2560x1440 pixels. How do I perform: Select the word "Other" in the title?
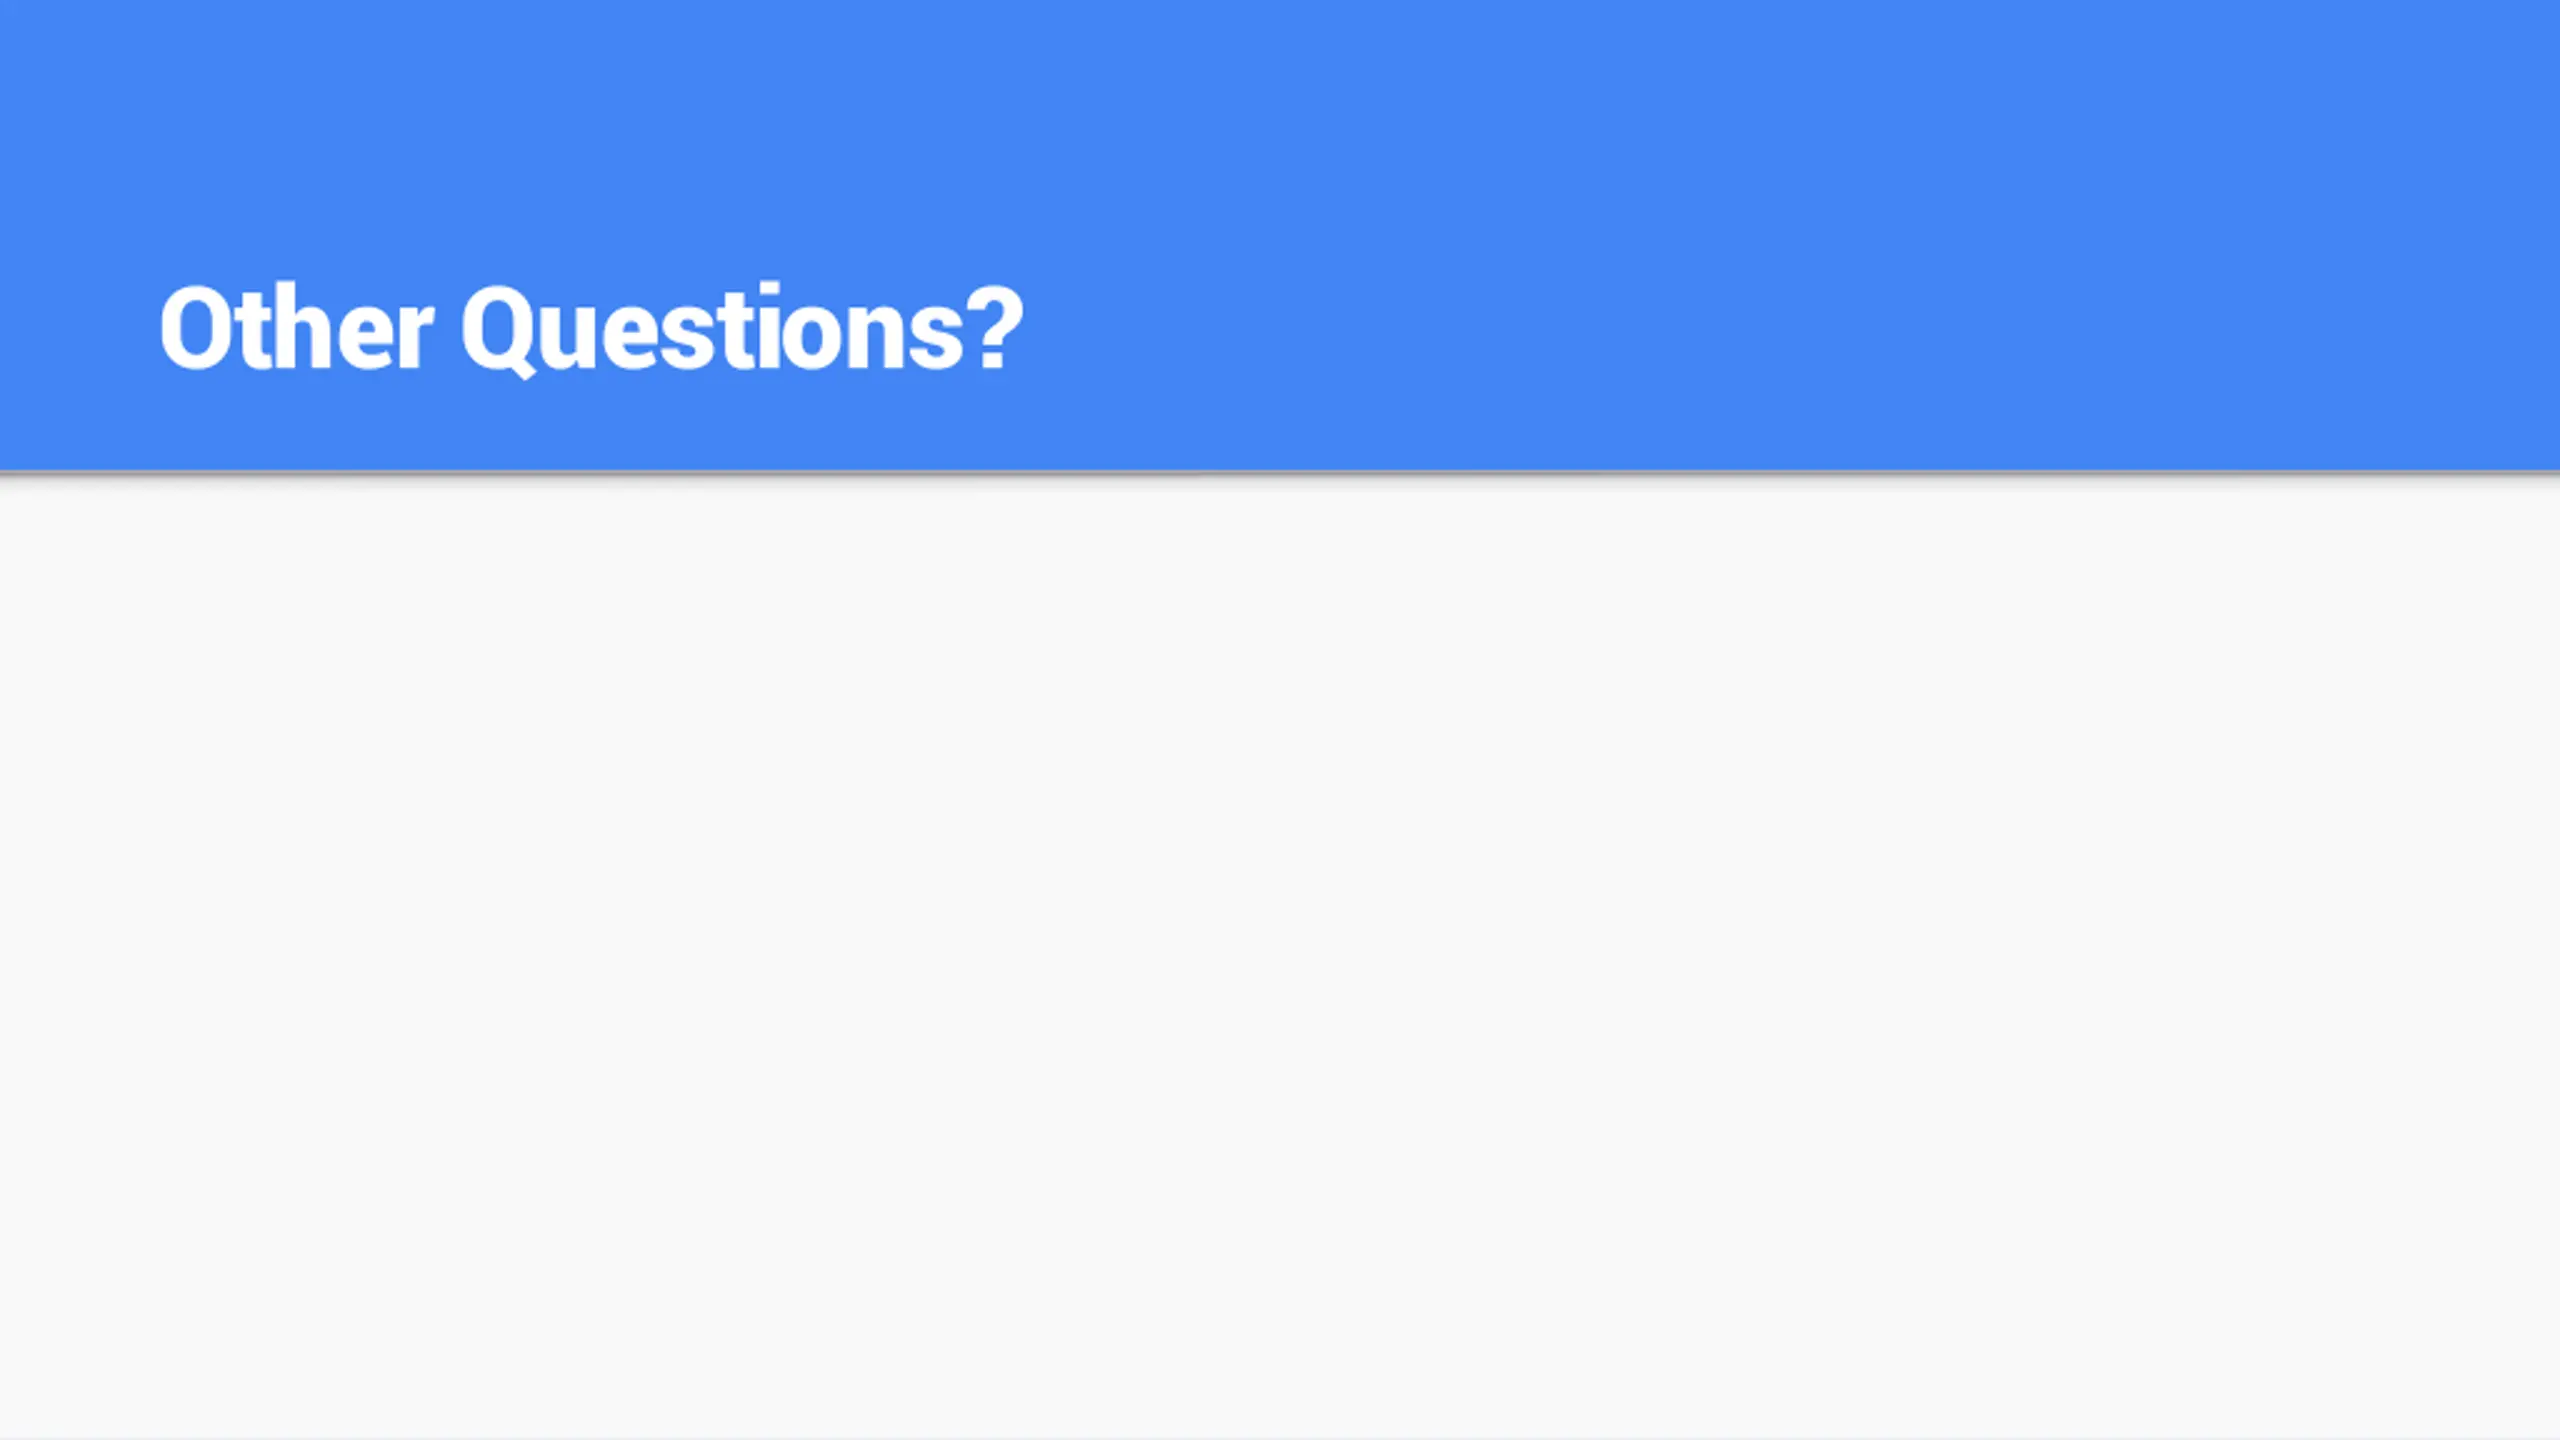tap(296, 328)
